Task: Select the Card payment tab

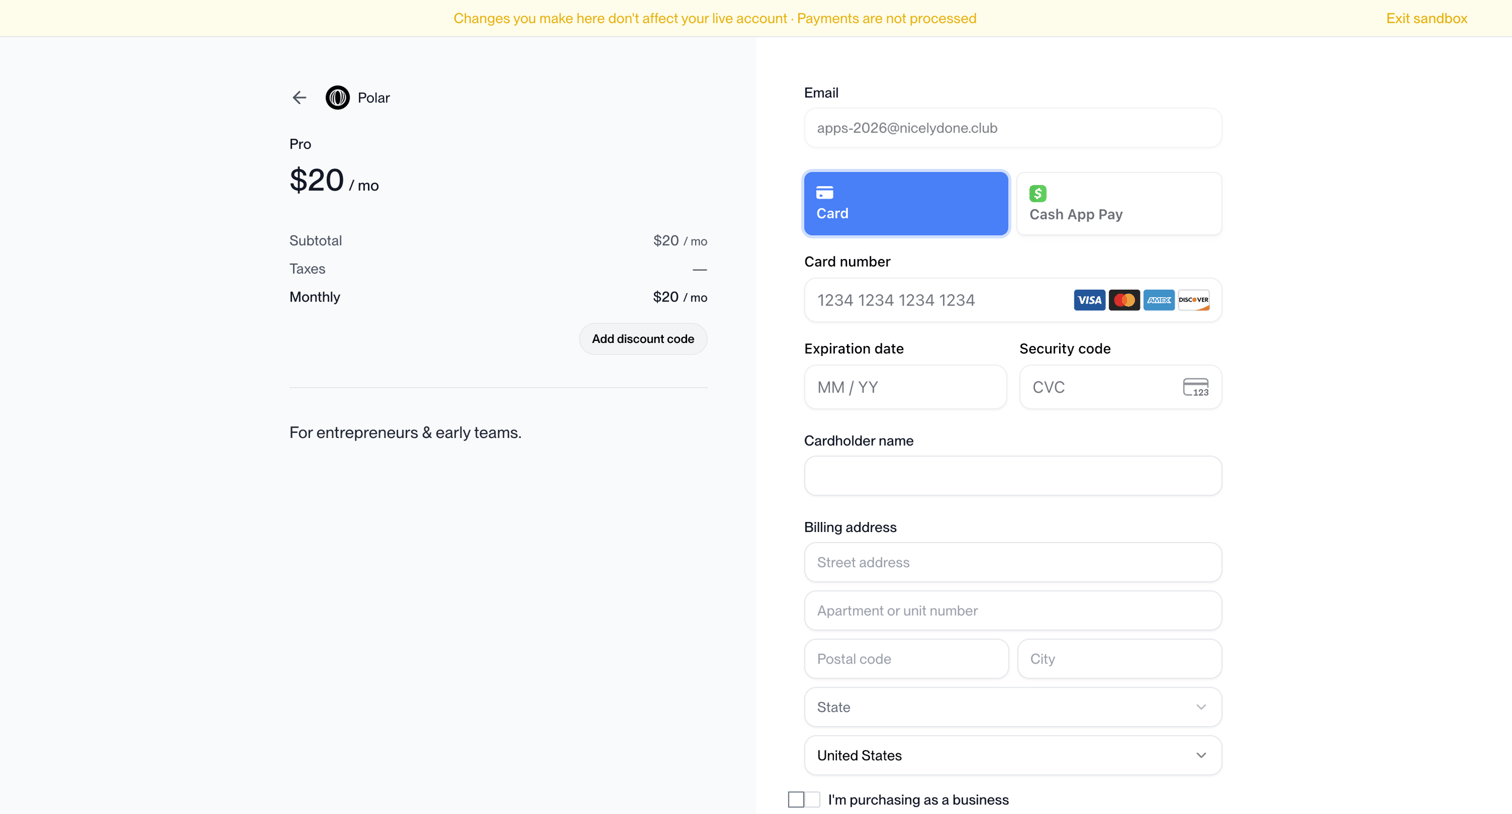Action: tap(906, 203)
